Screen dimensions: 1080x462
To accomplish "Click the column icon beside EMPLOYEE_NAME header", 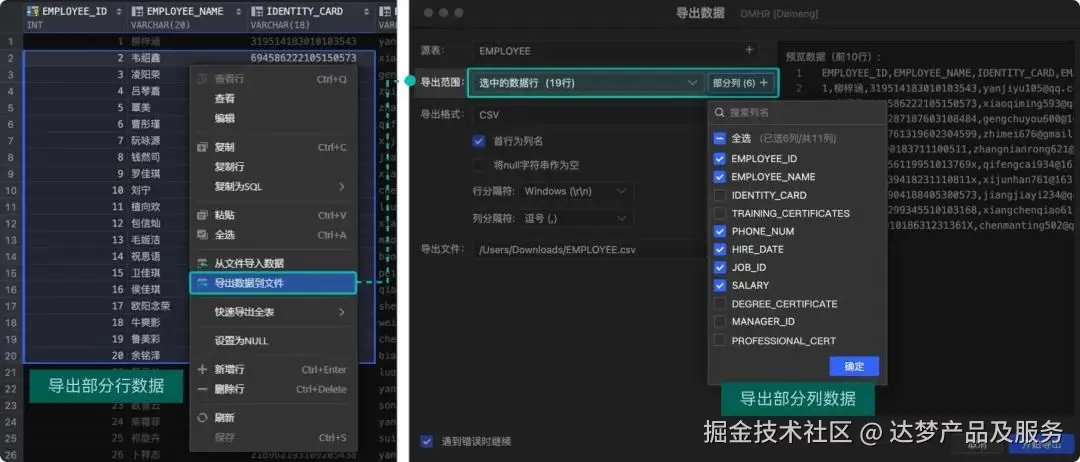I will coord(137,12).
